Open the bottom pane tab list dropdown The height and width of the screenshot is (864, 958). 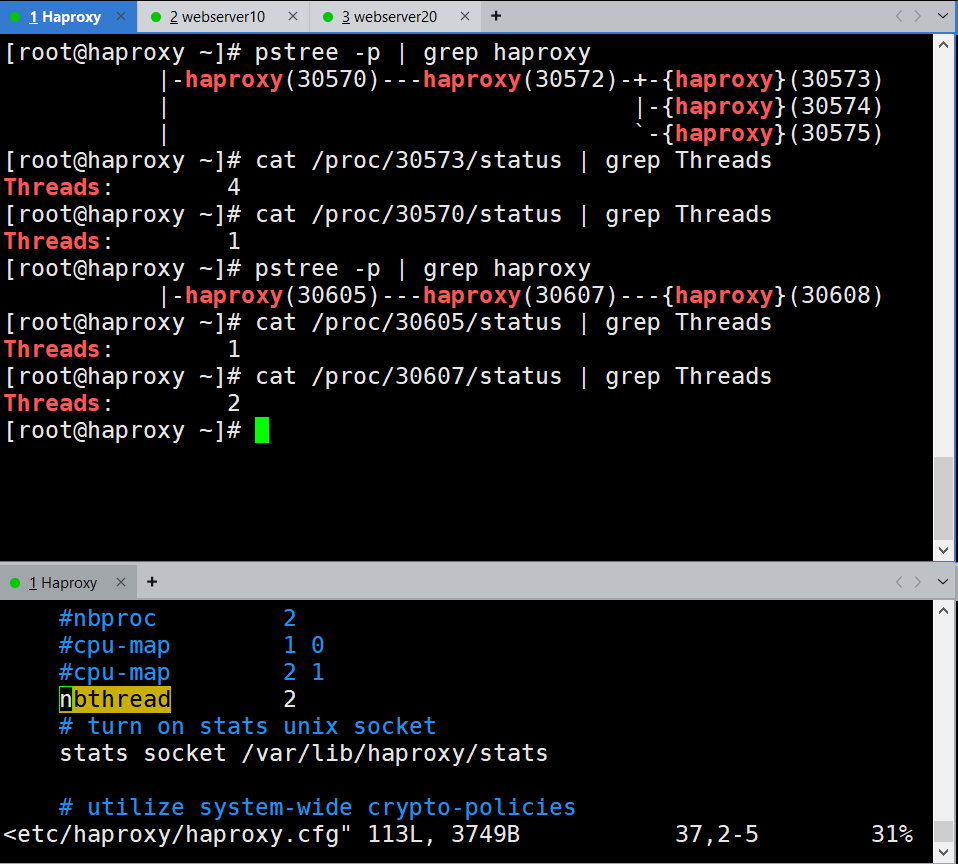[943, 582]
